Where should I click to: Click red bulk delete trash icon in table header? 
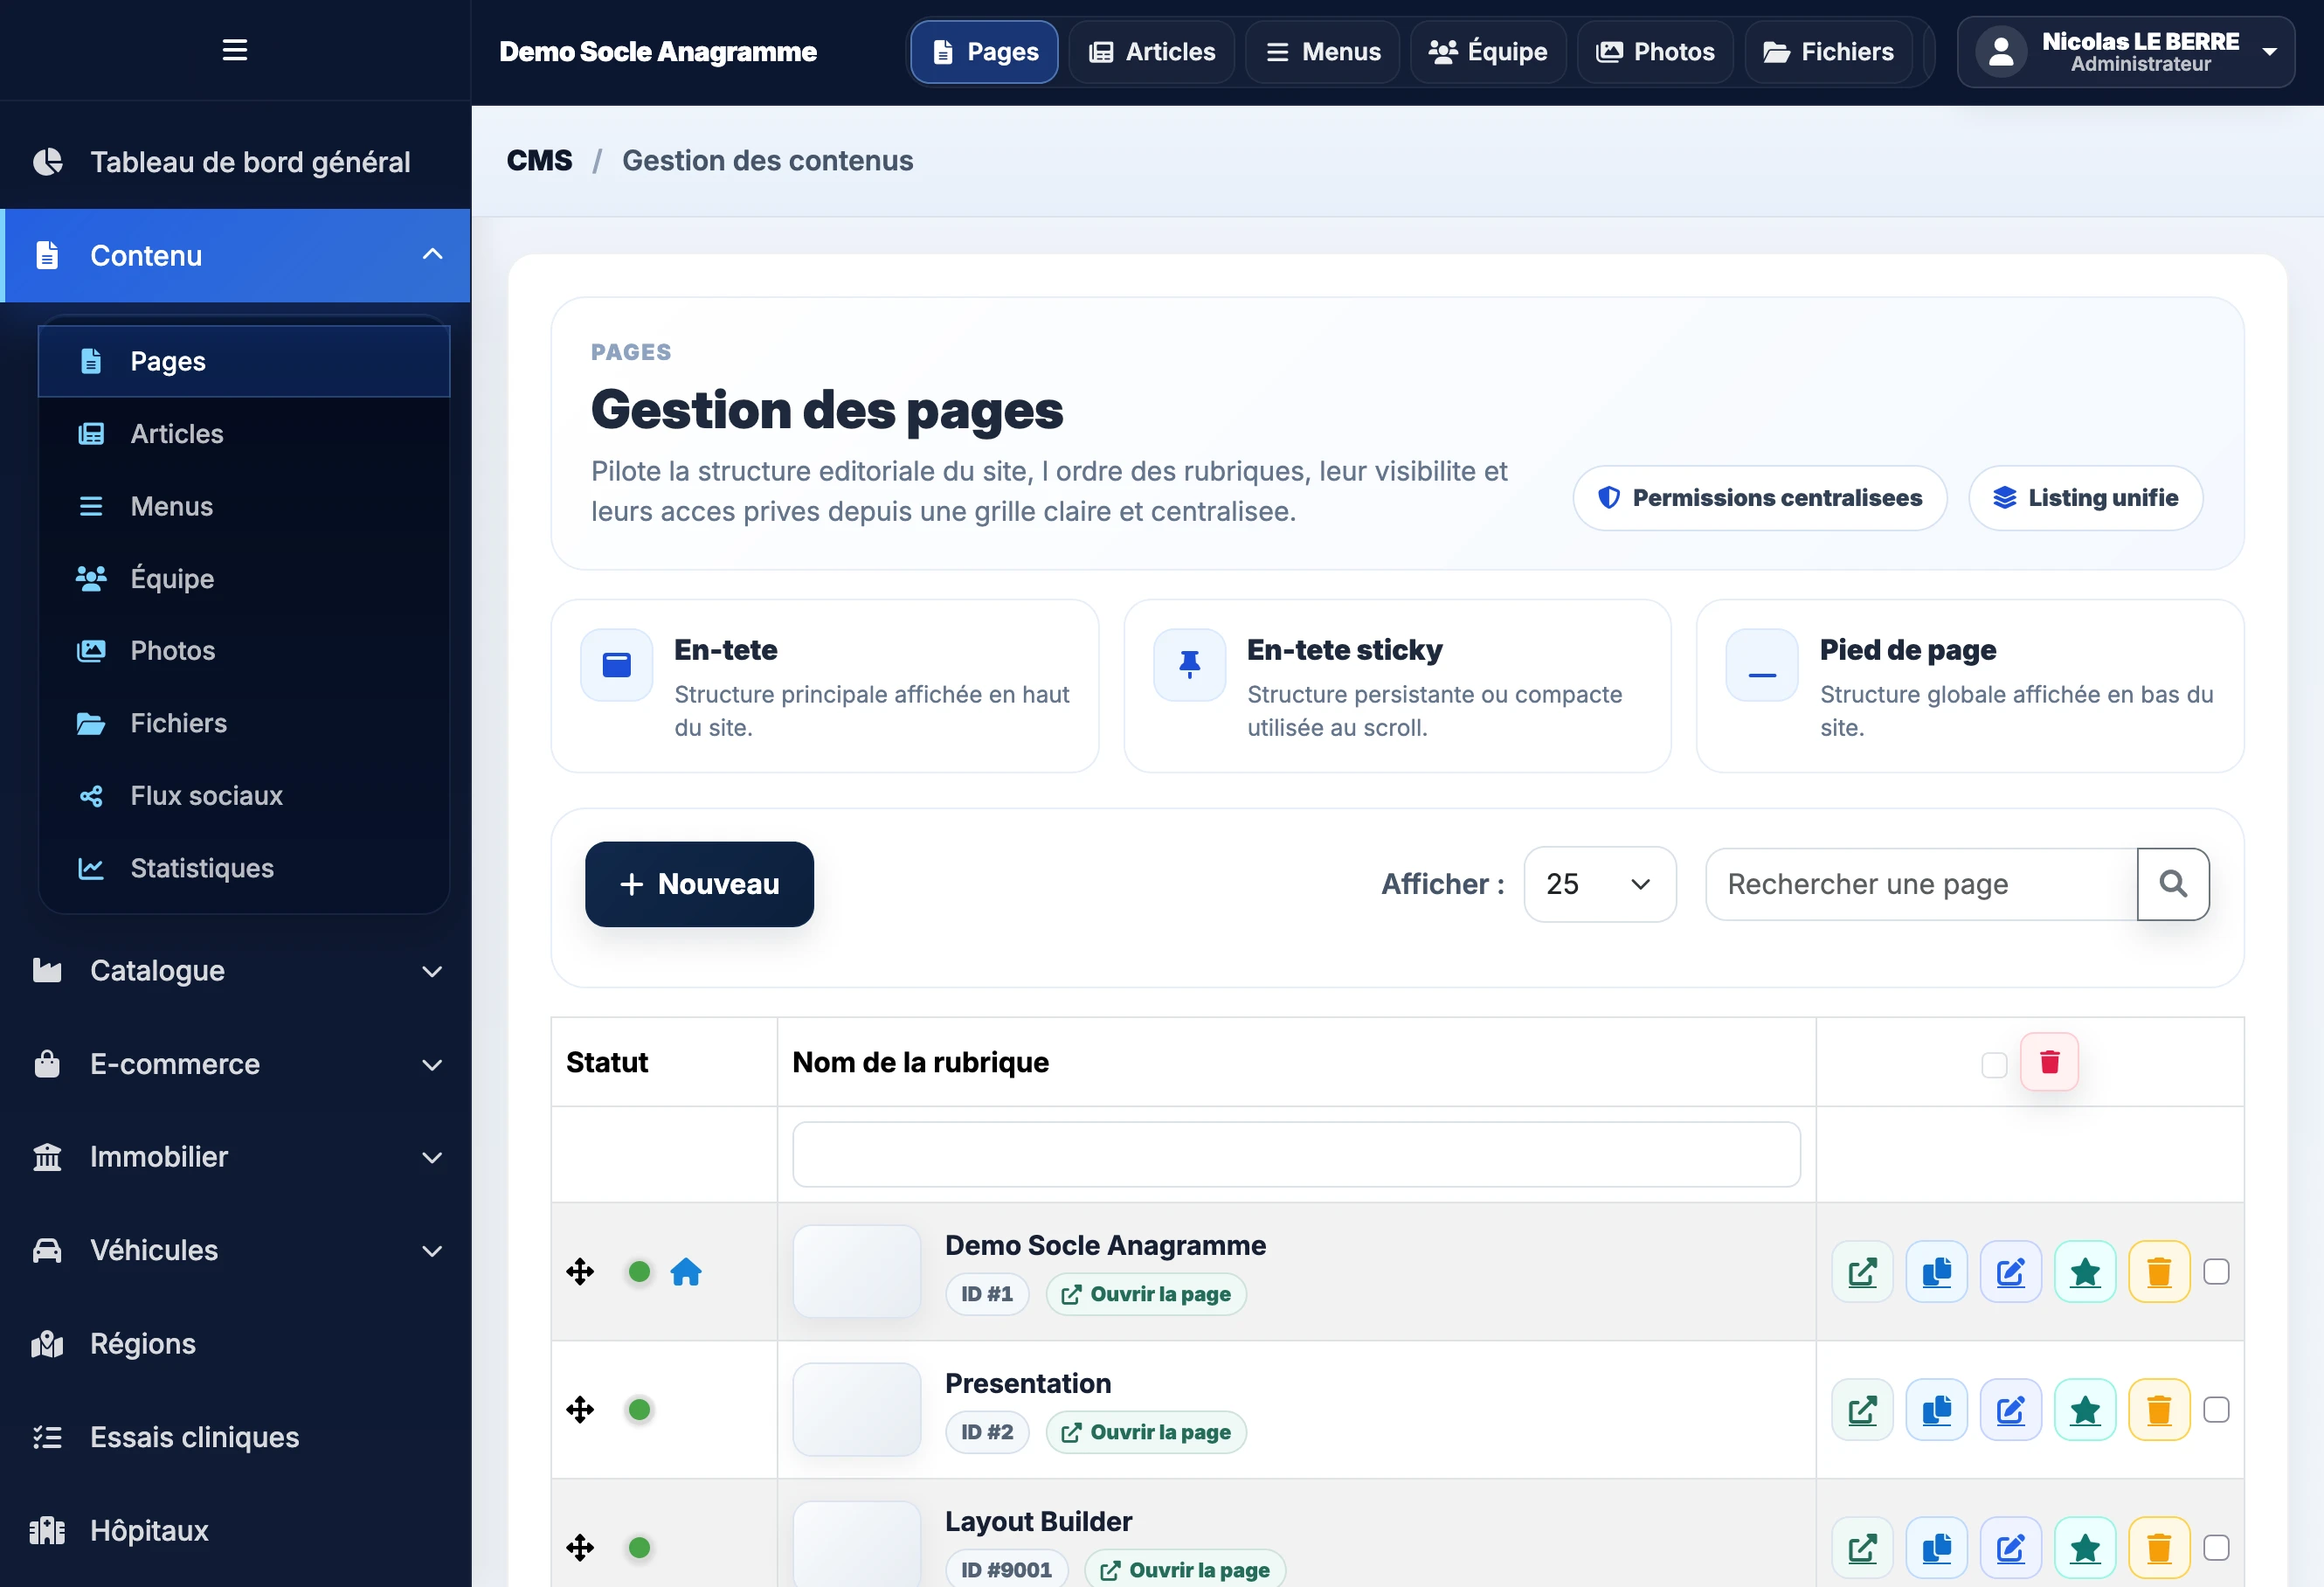tap(2049, 1062)
